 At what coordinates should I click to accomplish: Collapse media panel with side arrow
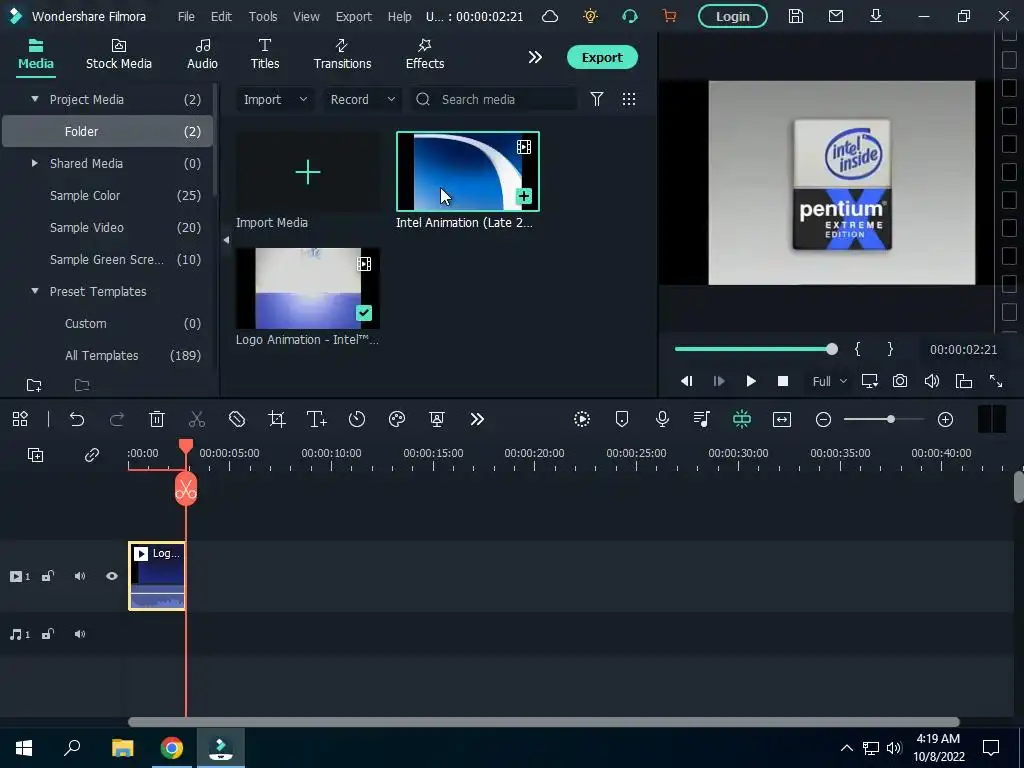tap(226, 240)
